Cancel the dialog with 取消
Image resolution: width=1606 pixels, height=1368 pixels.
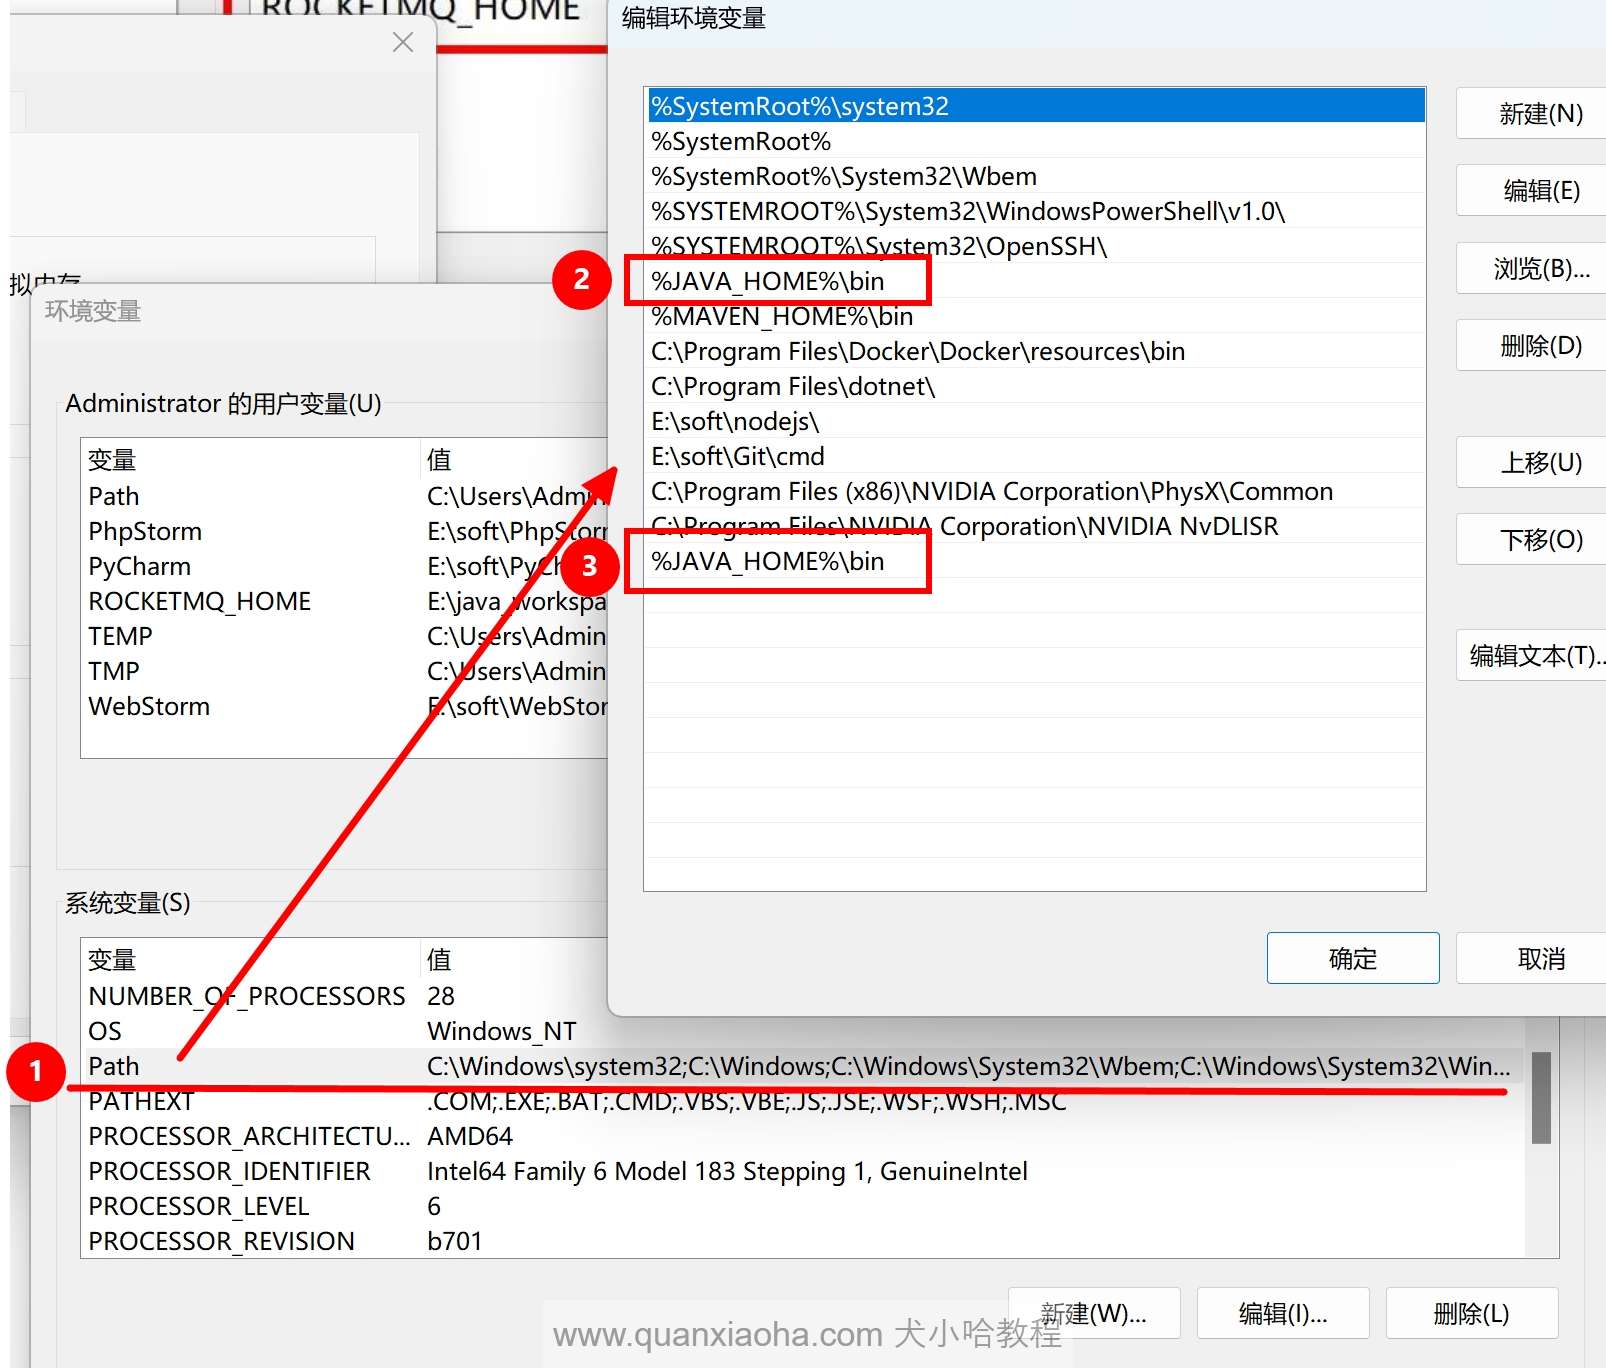coord(1539,959)
